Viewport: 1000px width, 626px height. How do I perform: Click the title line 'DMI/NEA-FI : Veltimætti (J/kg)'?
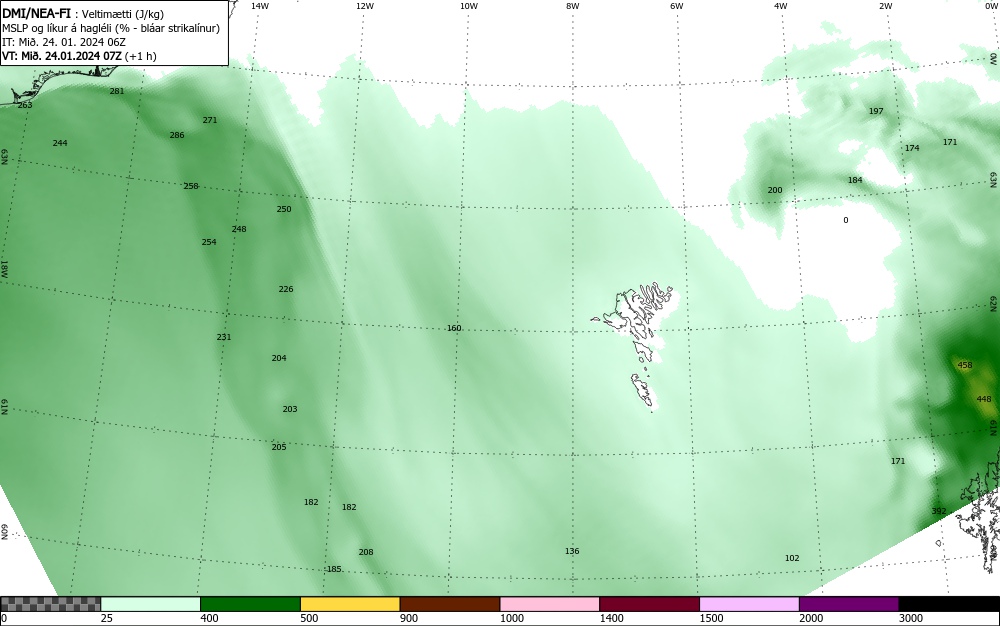83,13
